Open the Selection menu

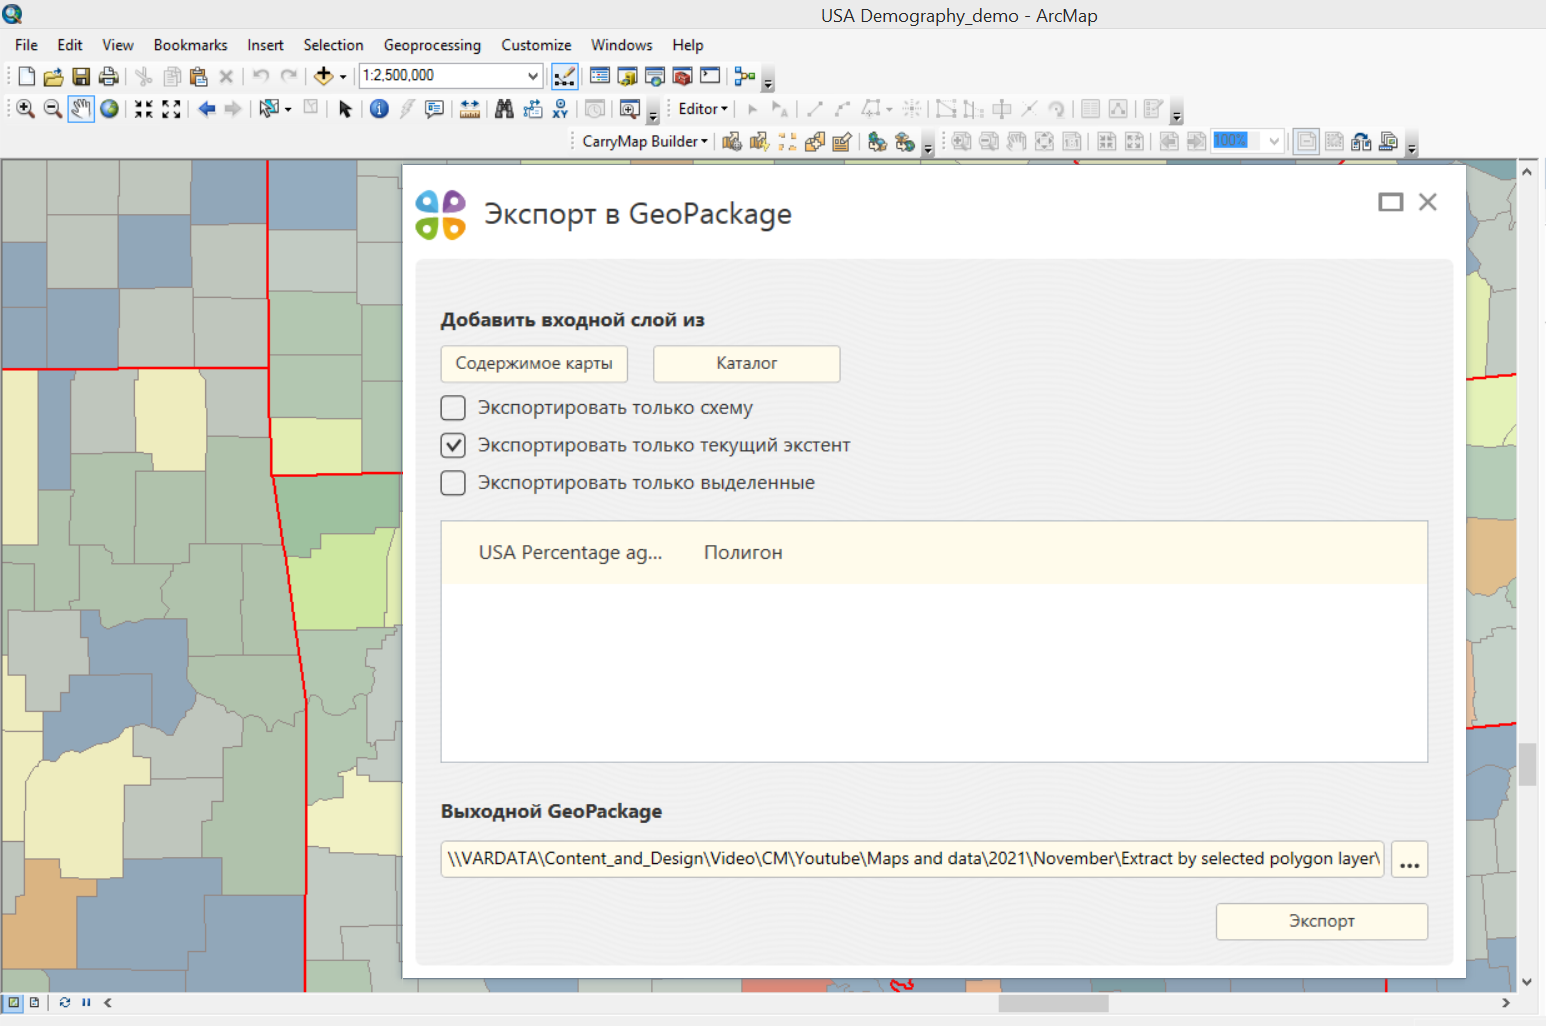coord(333,45)
